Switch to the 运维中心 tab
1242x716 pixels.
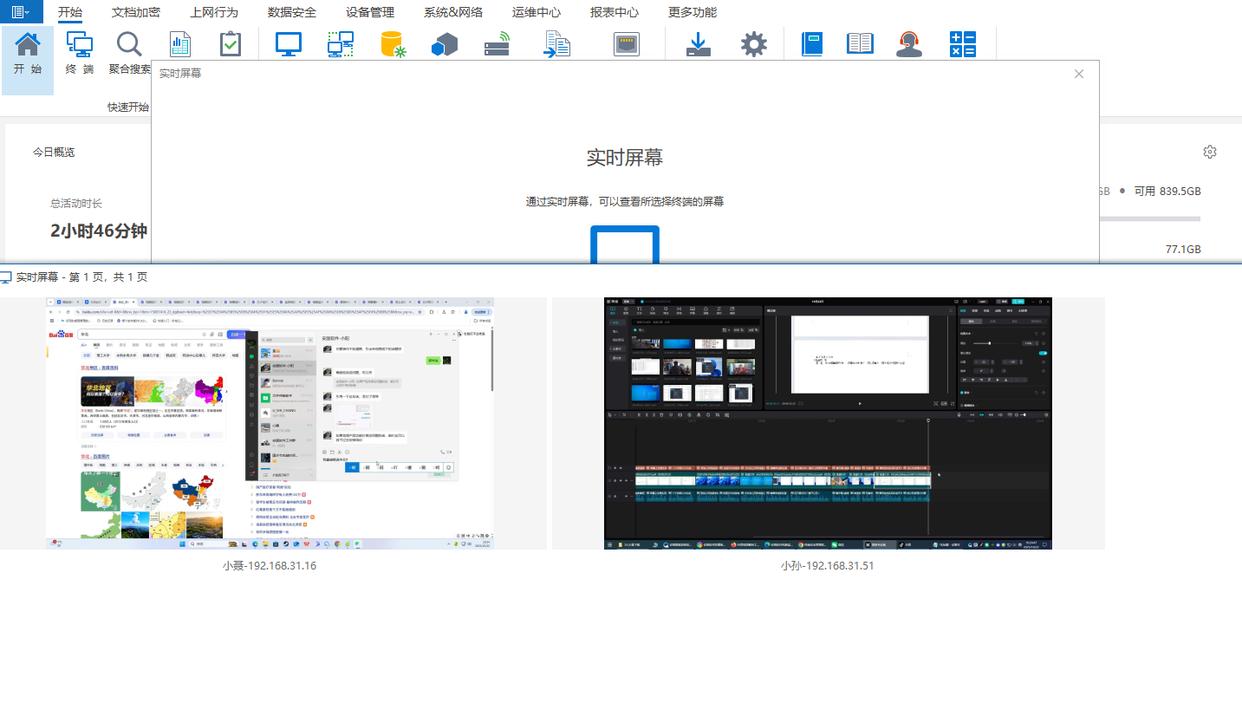536,12
